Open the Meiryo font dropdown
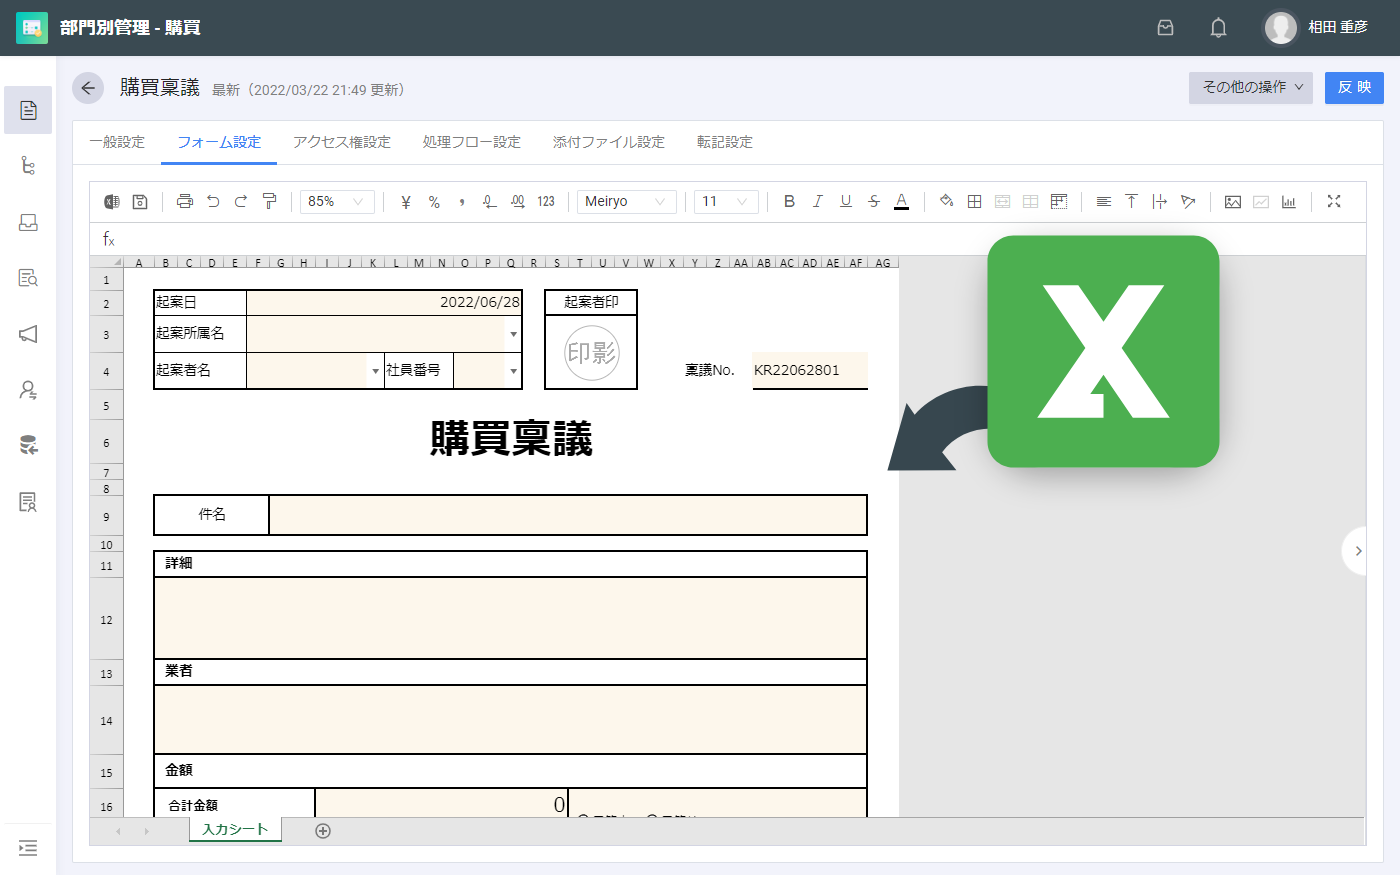 (627, 201)
